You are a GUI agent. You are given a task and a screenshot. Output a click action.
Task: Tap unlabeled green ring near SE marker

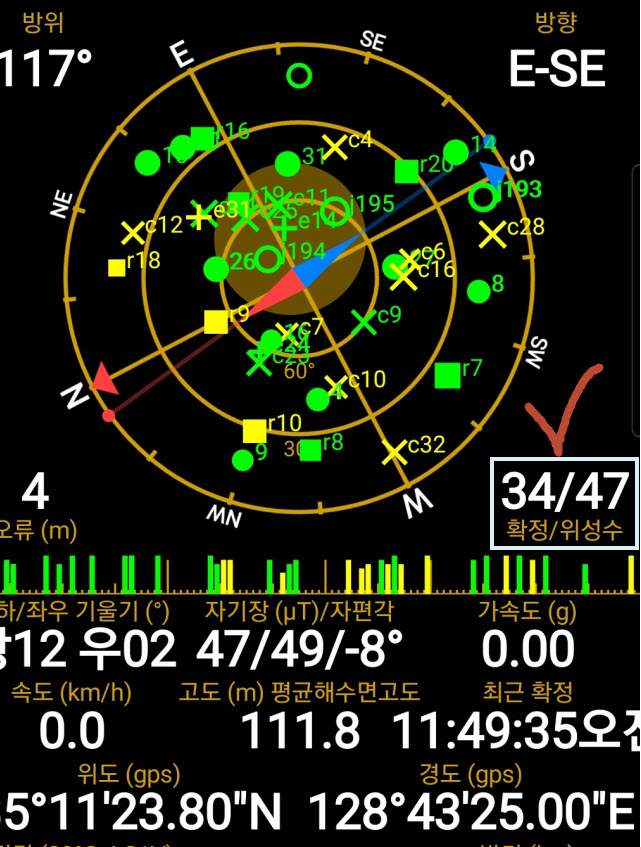299,76
